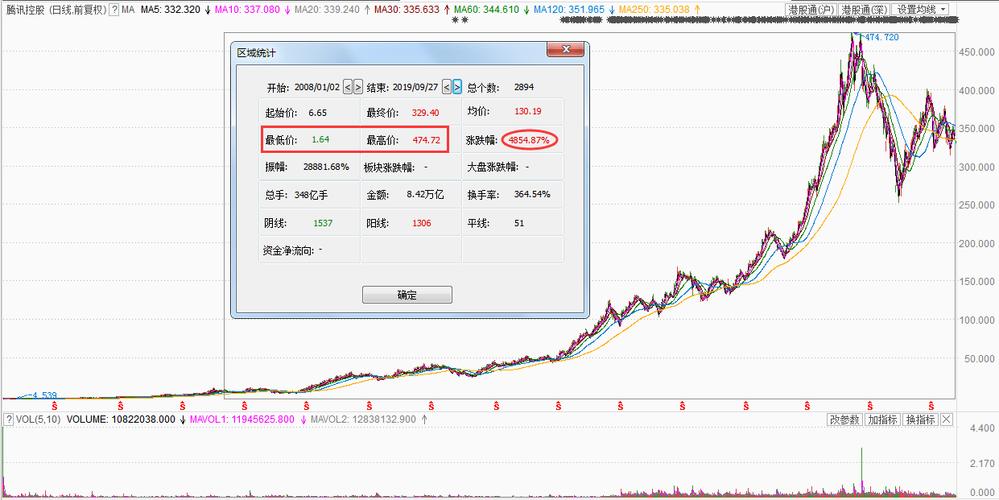Click the 加指标 button

coord(882,420)
